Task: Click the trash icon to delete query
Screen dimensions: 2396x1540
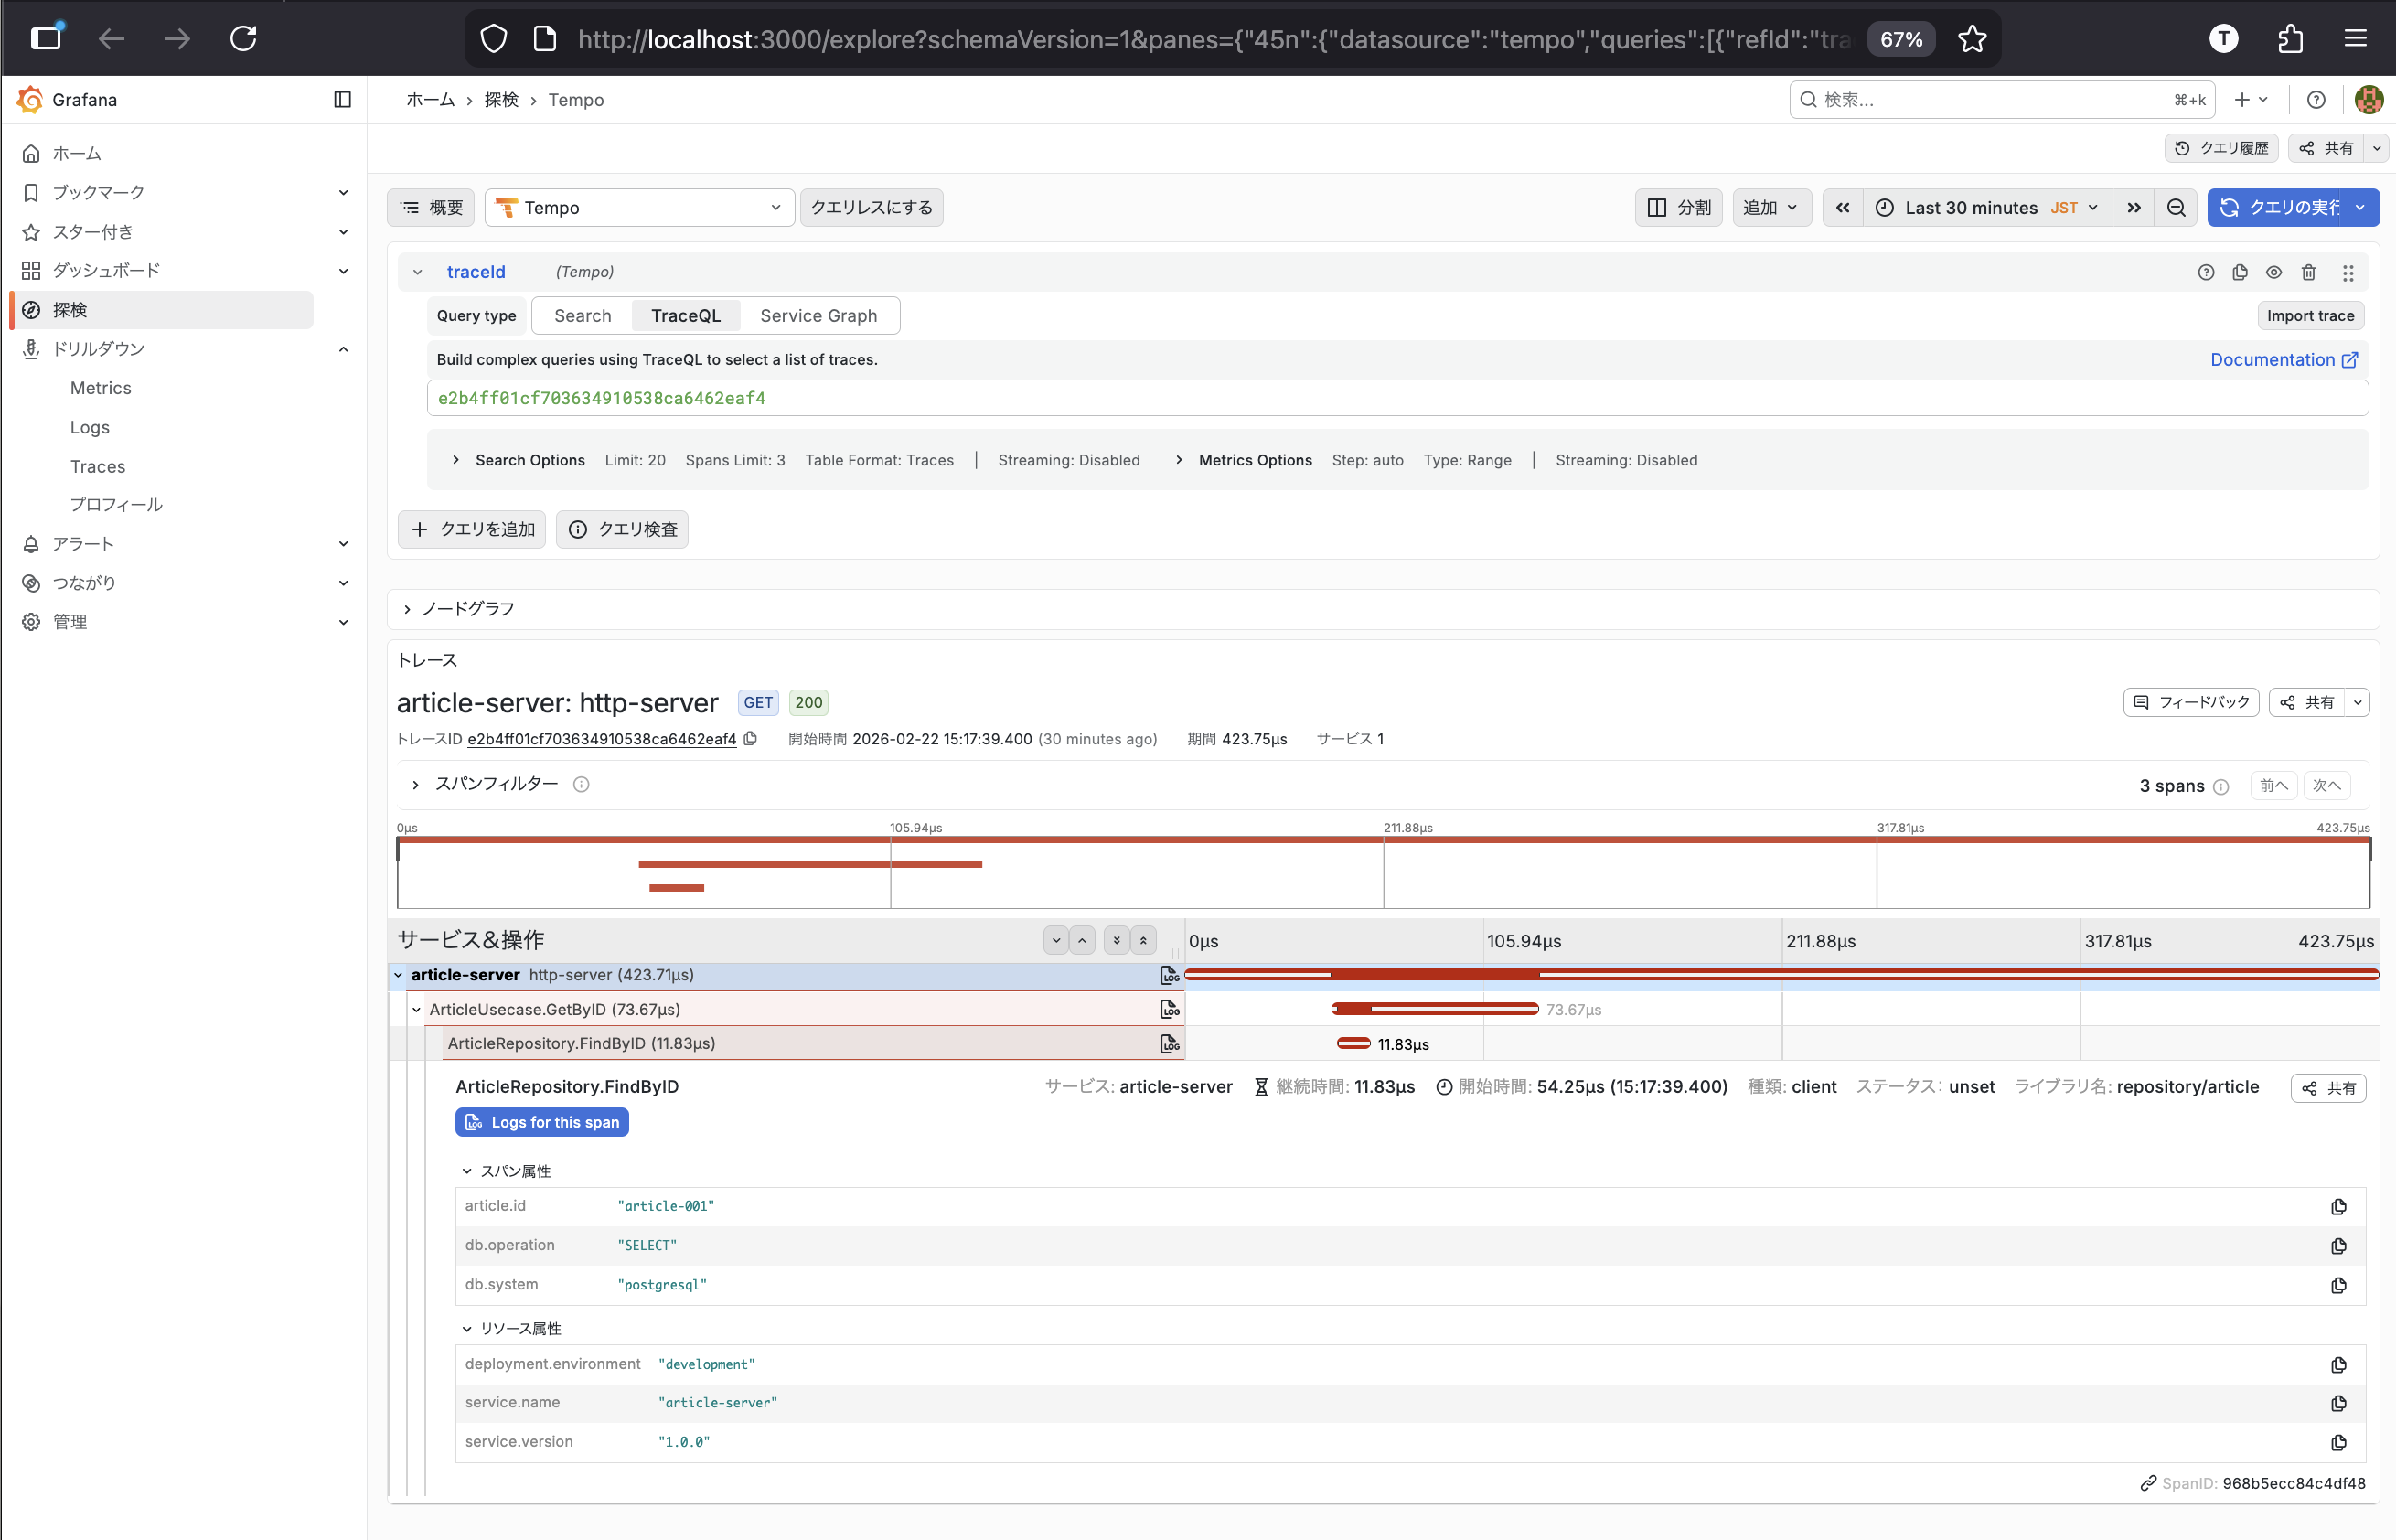Action: [2308, 272]
